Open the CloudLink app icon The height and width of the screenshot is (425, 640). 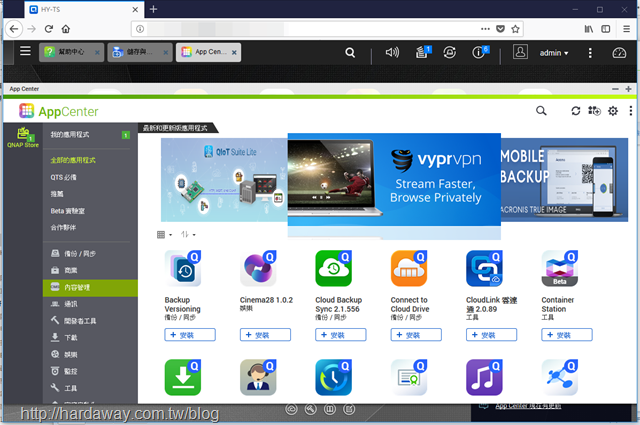[484, 269]
